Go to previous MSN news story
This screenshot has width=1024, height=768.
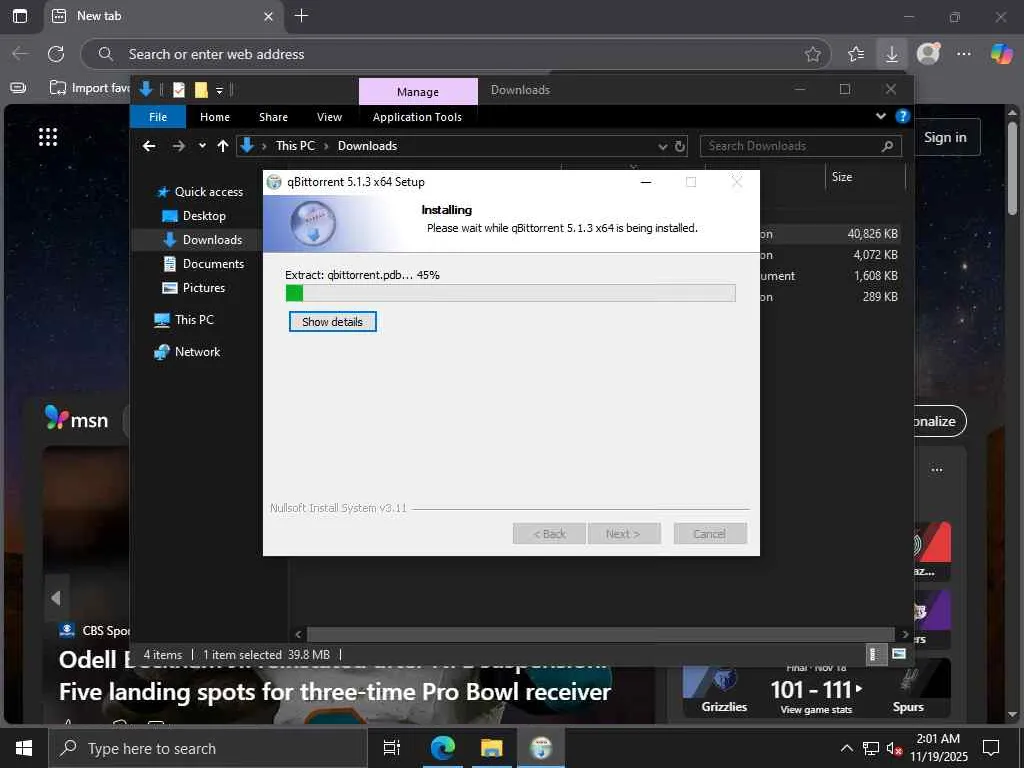click(x=56, y=598)
